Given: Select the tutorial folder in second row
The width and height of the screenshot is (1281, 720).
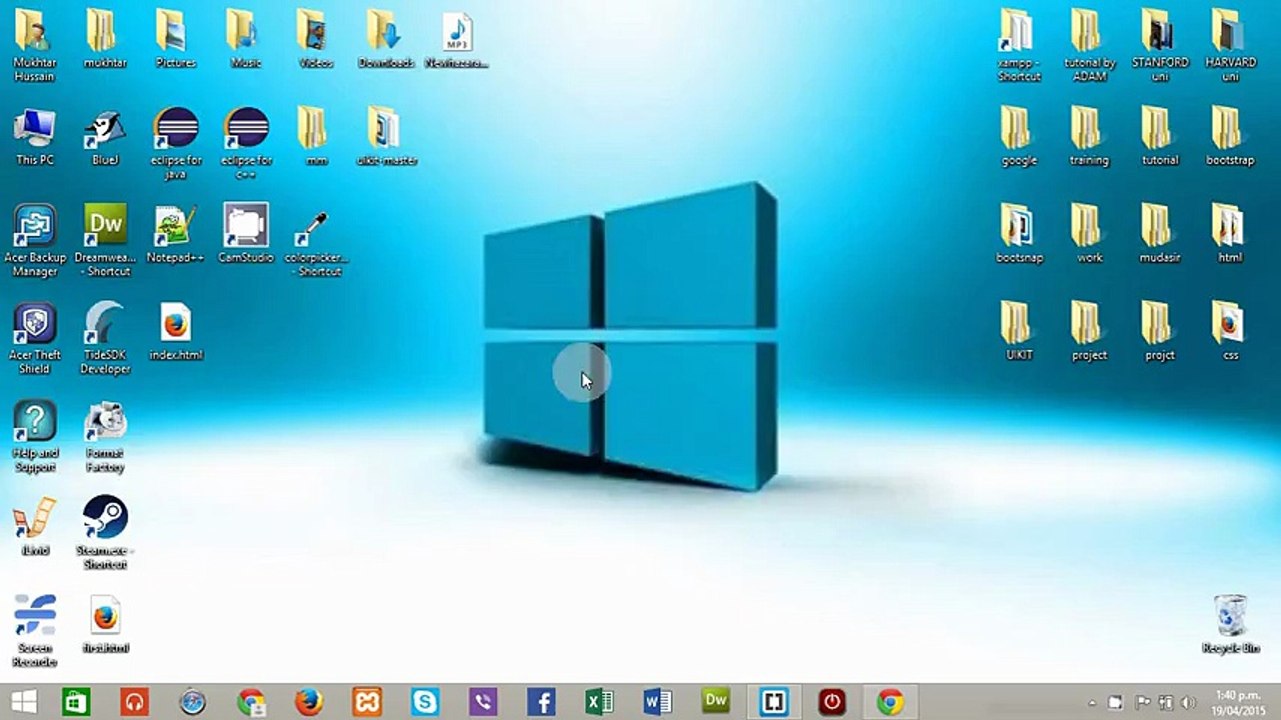Looking at the screenshot, I should point(1160,136).
